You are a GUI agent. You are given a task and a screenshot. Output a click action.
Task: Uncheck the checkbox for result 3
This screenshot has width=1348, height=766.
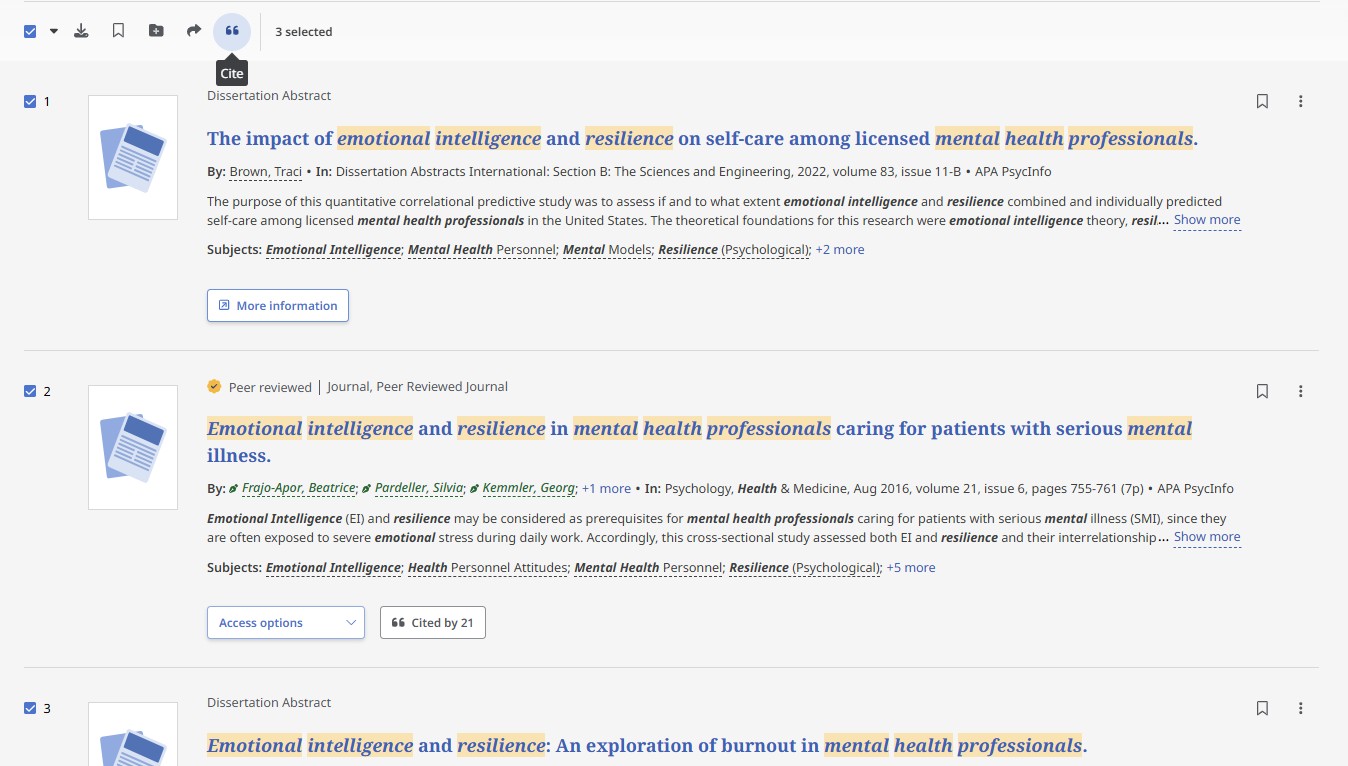[30, 708]
